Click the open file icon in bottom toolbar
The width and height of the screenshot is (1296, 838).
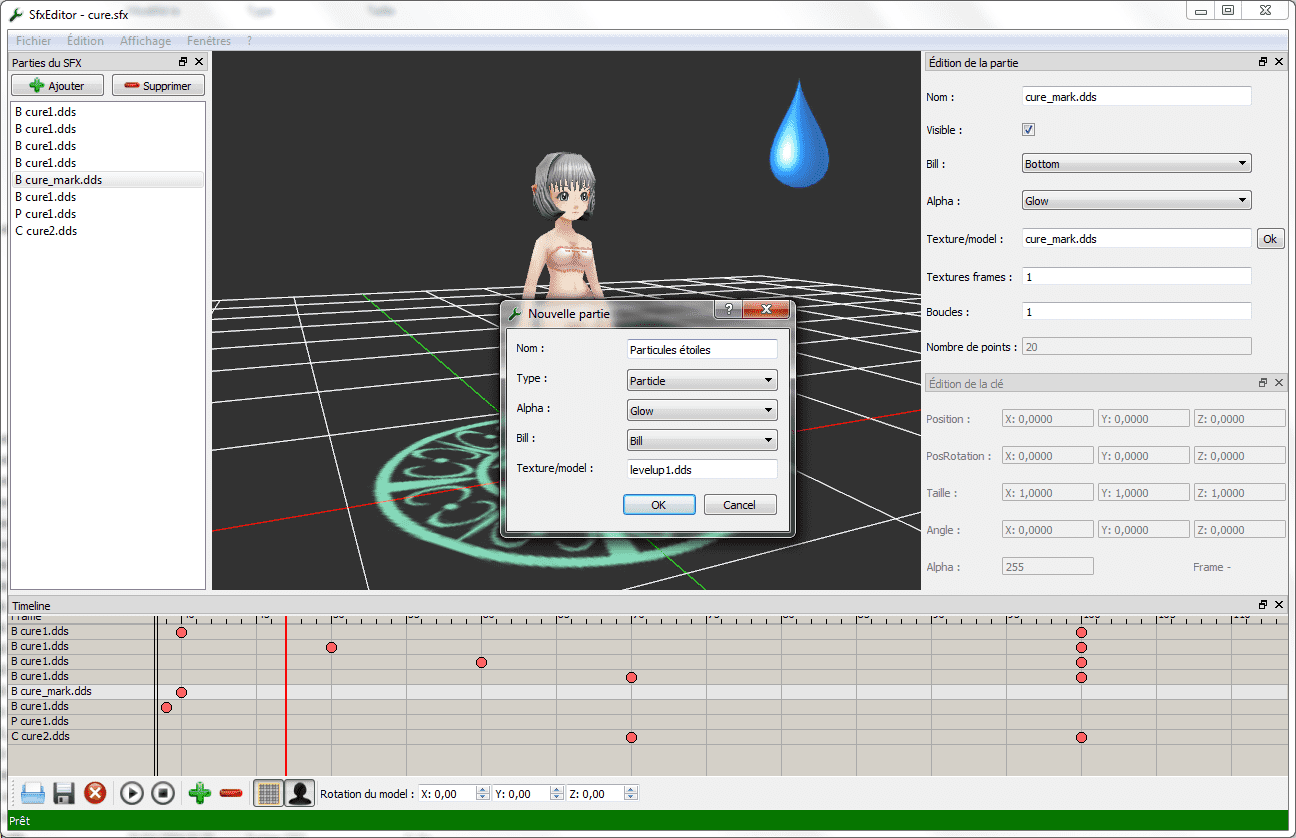(x=33, y=794)
